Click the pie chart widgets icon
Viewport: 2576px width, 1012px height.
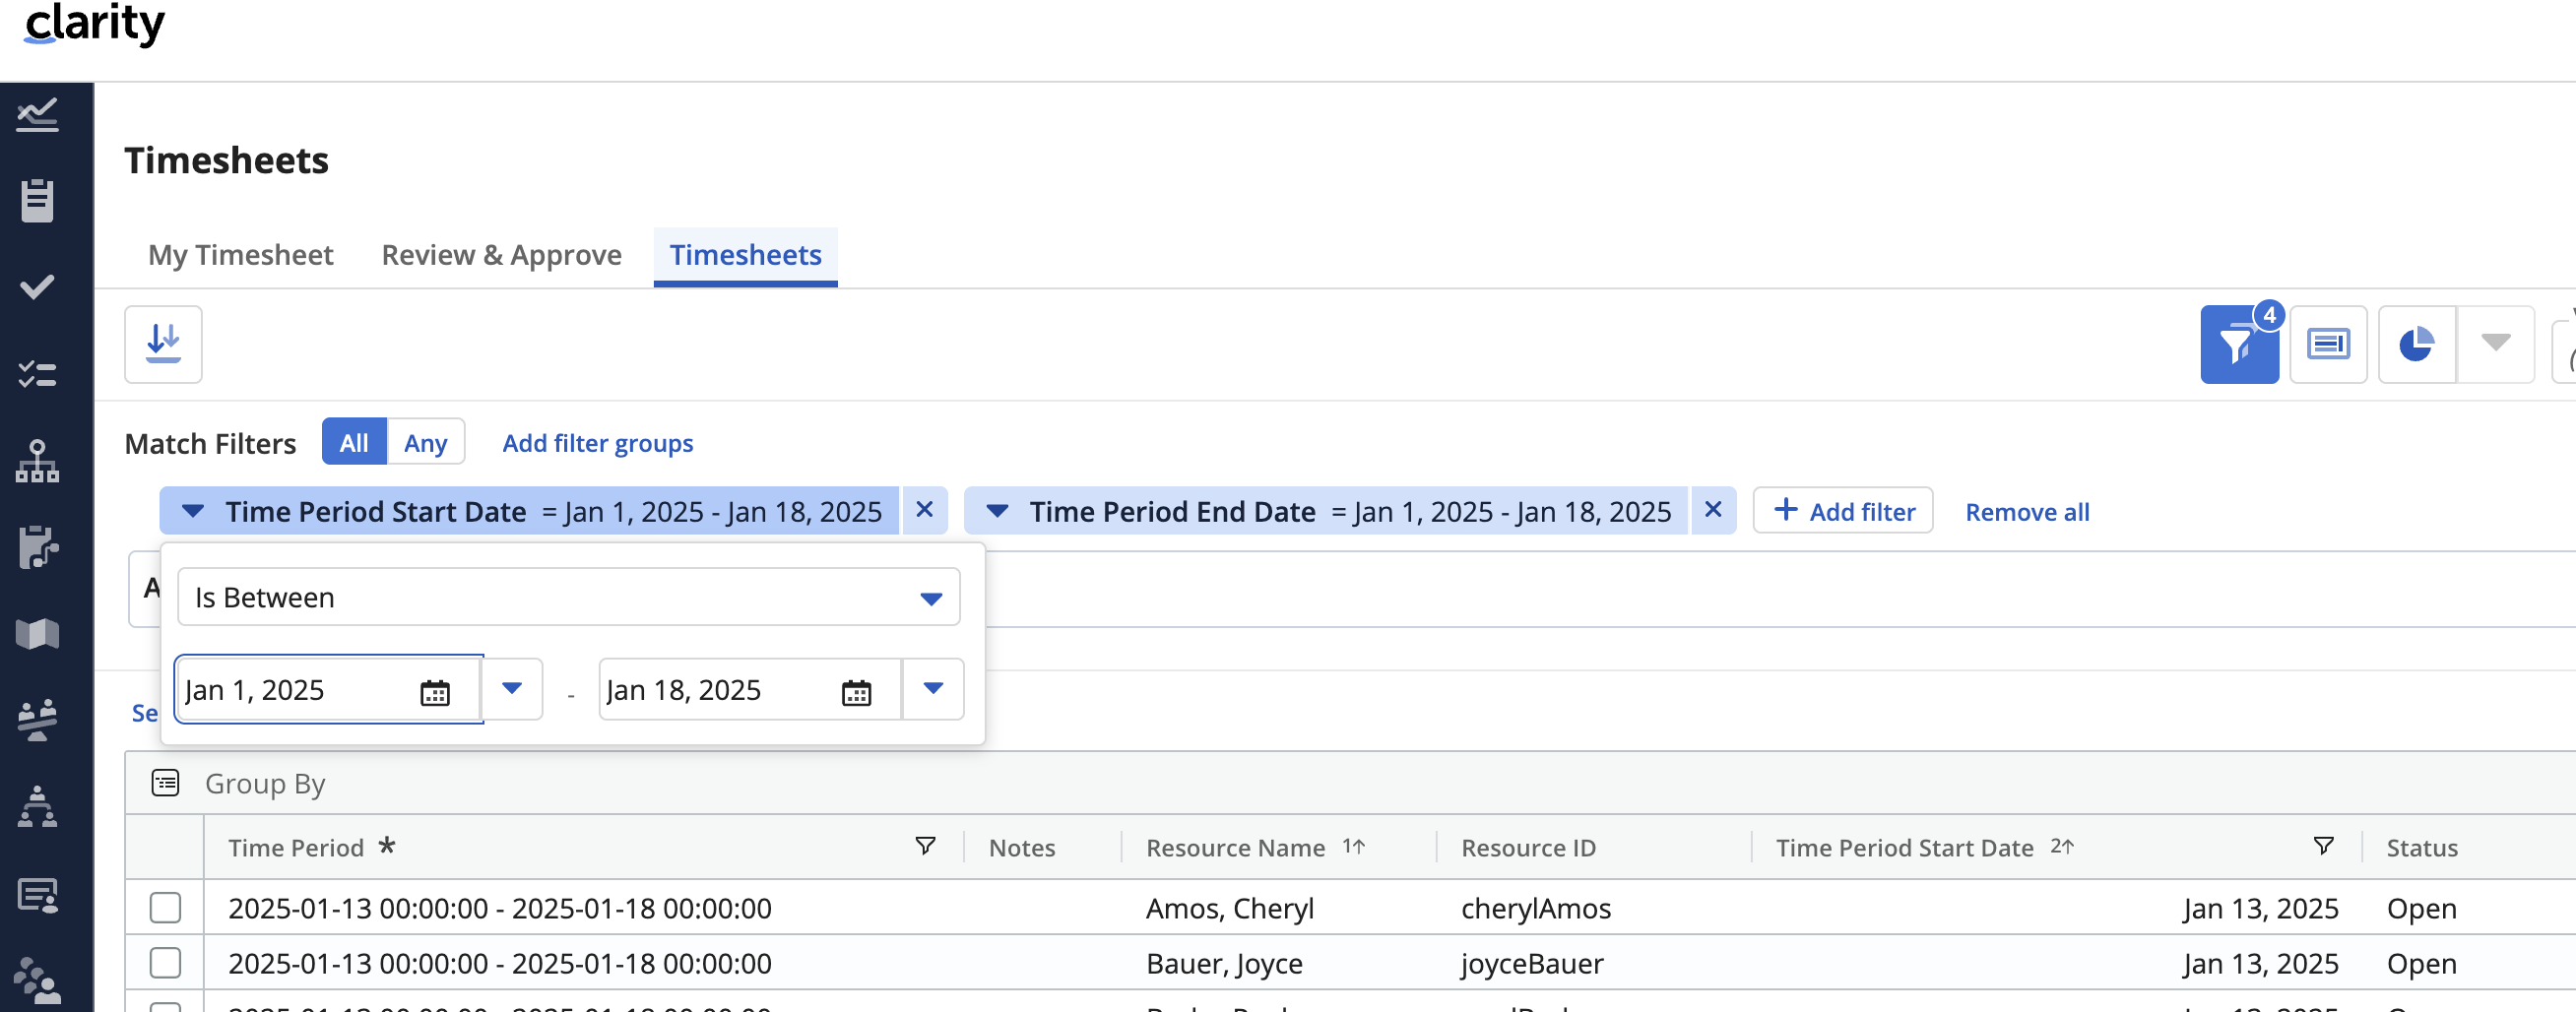[2415, 345]
